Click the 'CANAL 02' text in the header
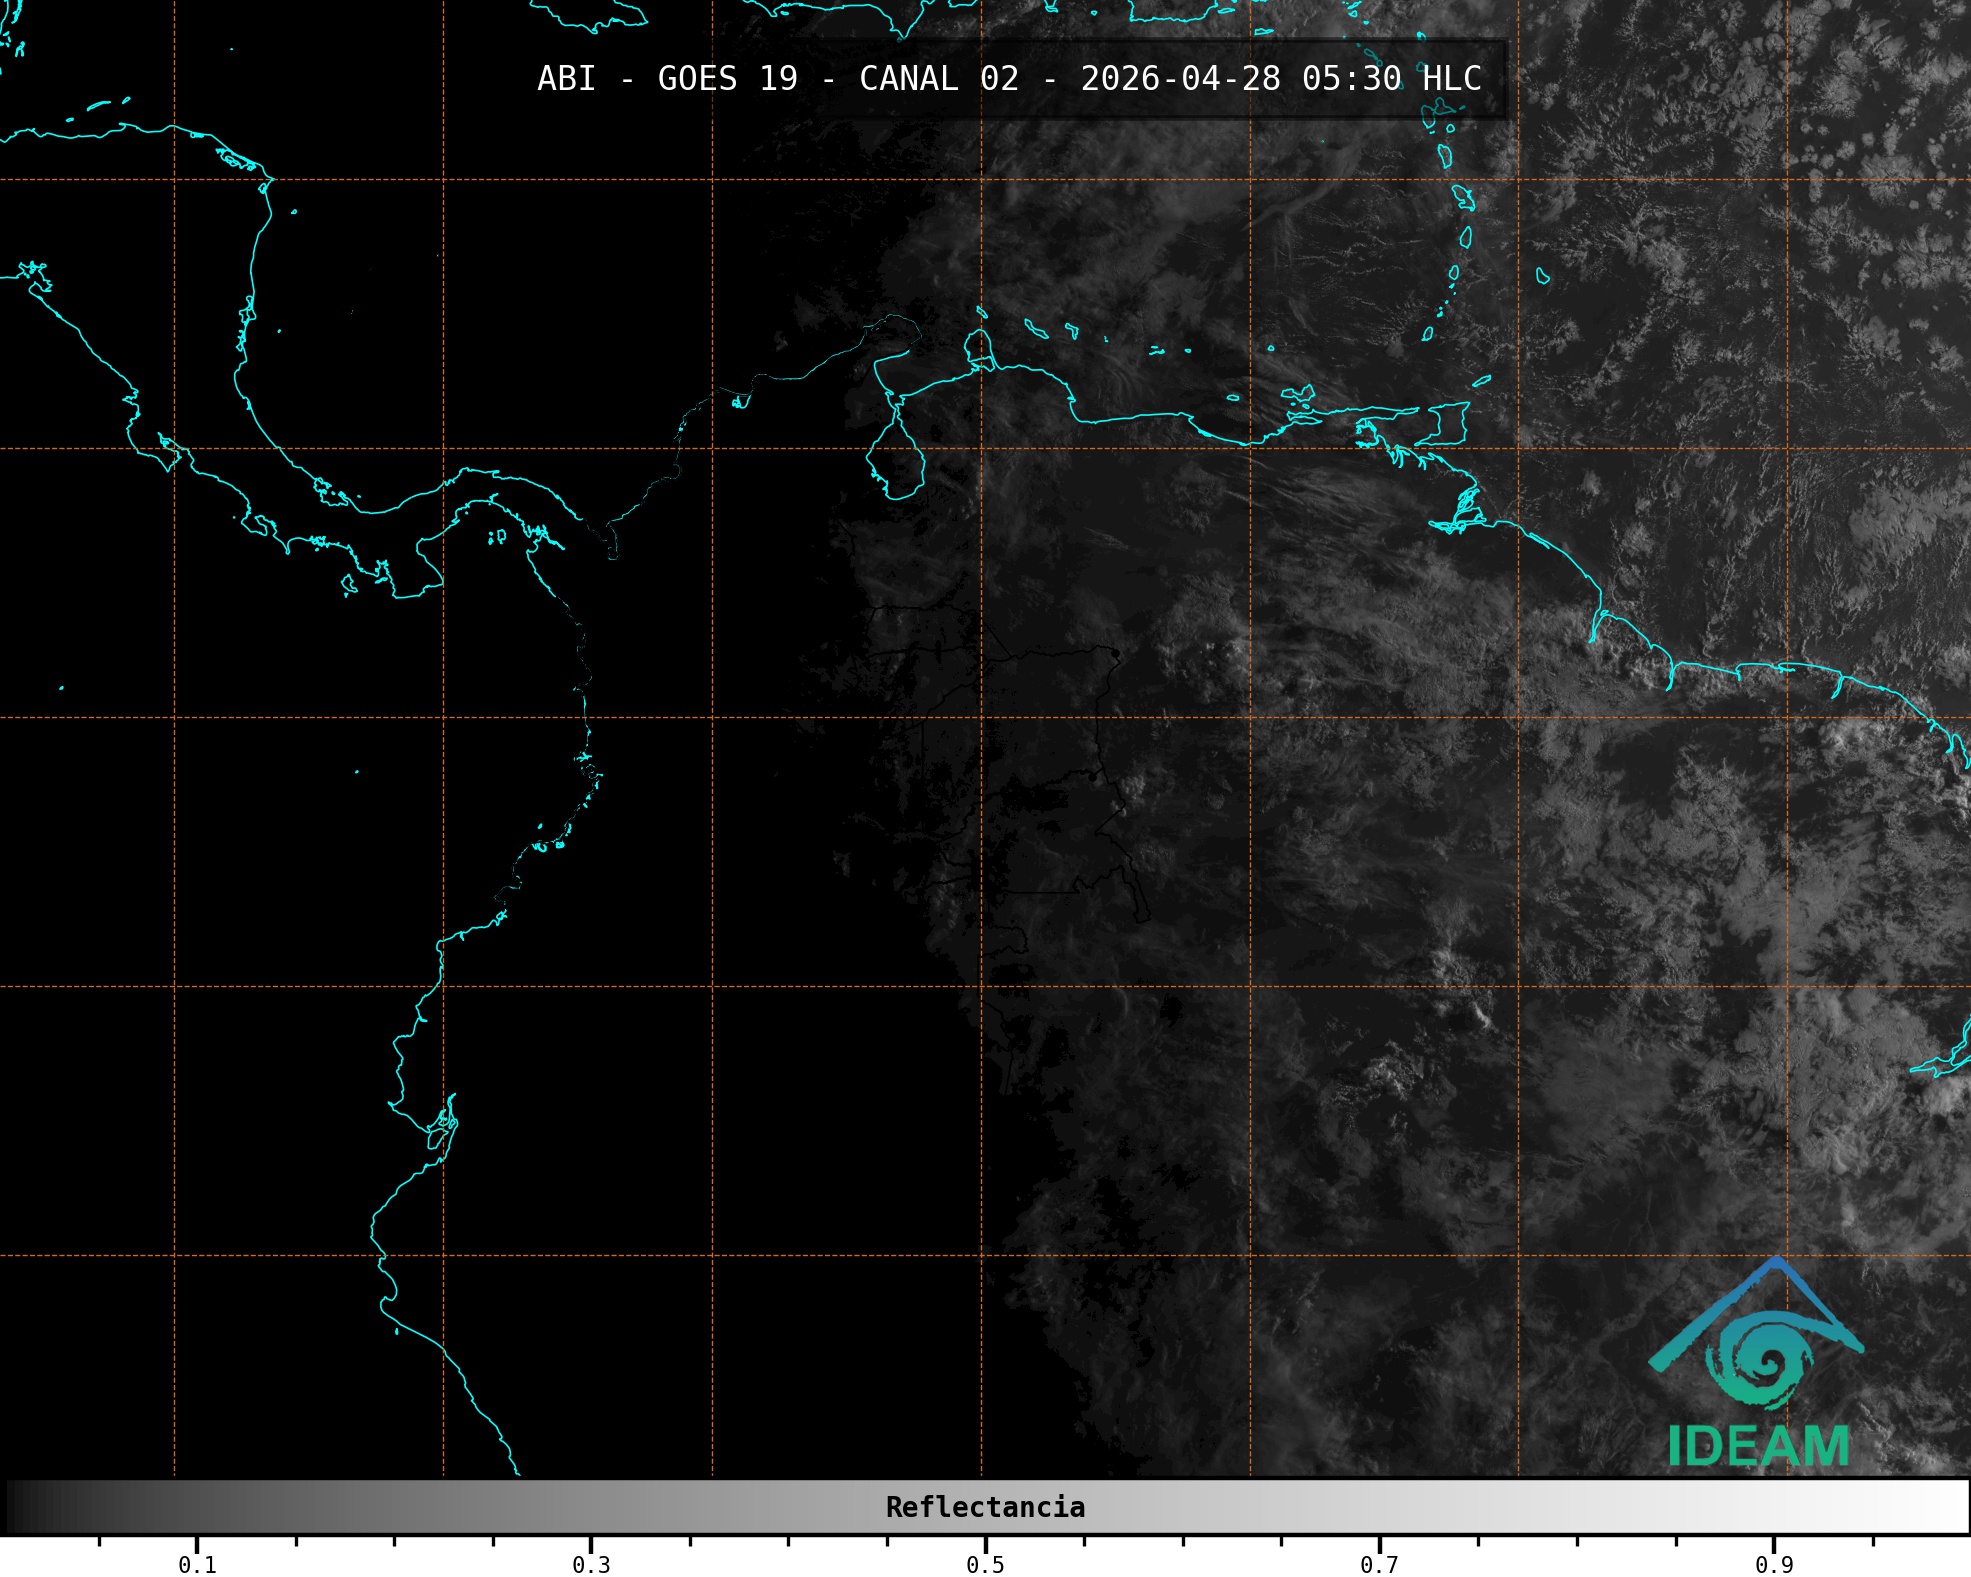Screen dimensions: 1971x1577 click(938, 79)
